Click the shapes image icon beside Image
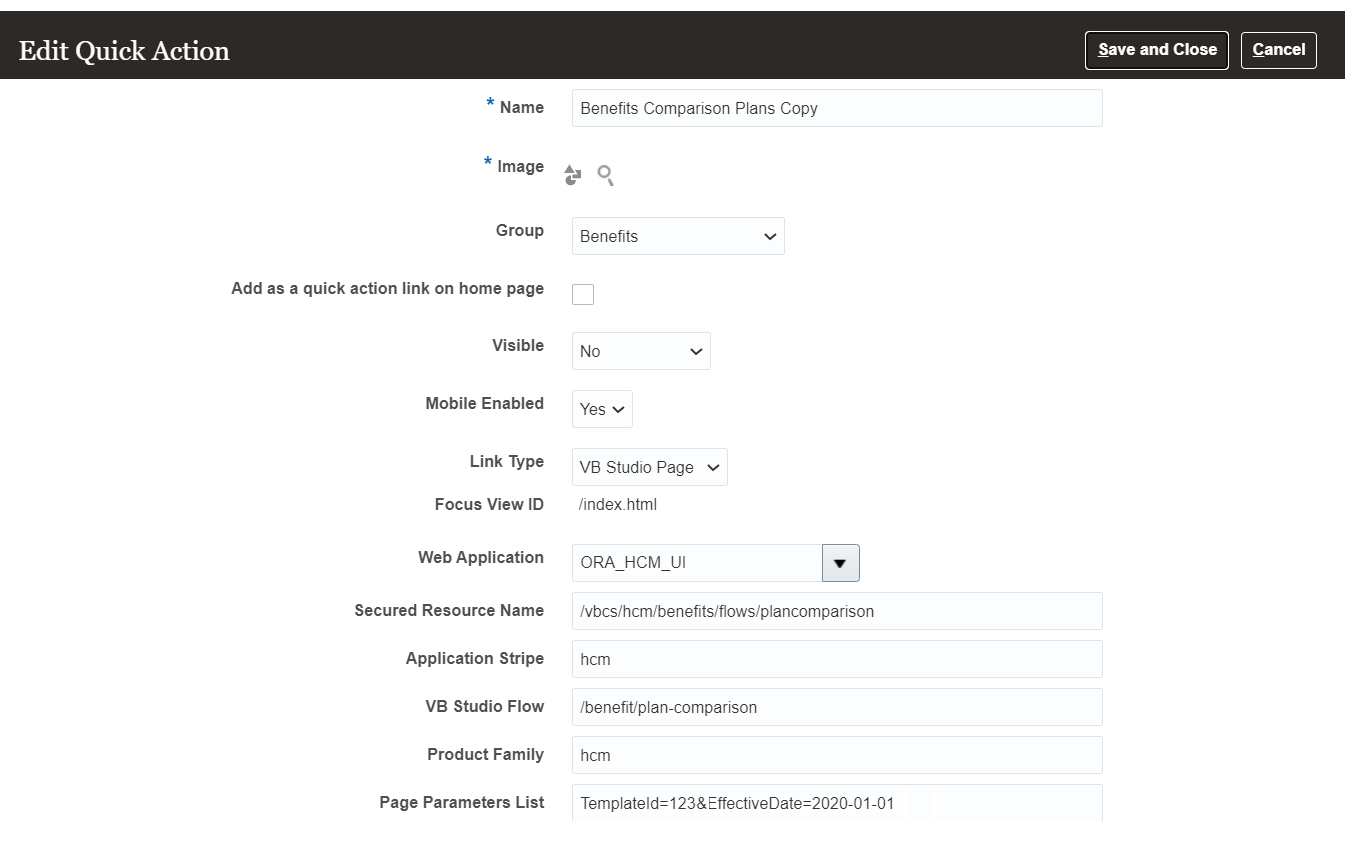Image resolution: width=1358 pixels, height=845 pixels. pos(572,176)
